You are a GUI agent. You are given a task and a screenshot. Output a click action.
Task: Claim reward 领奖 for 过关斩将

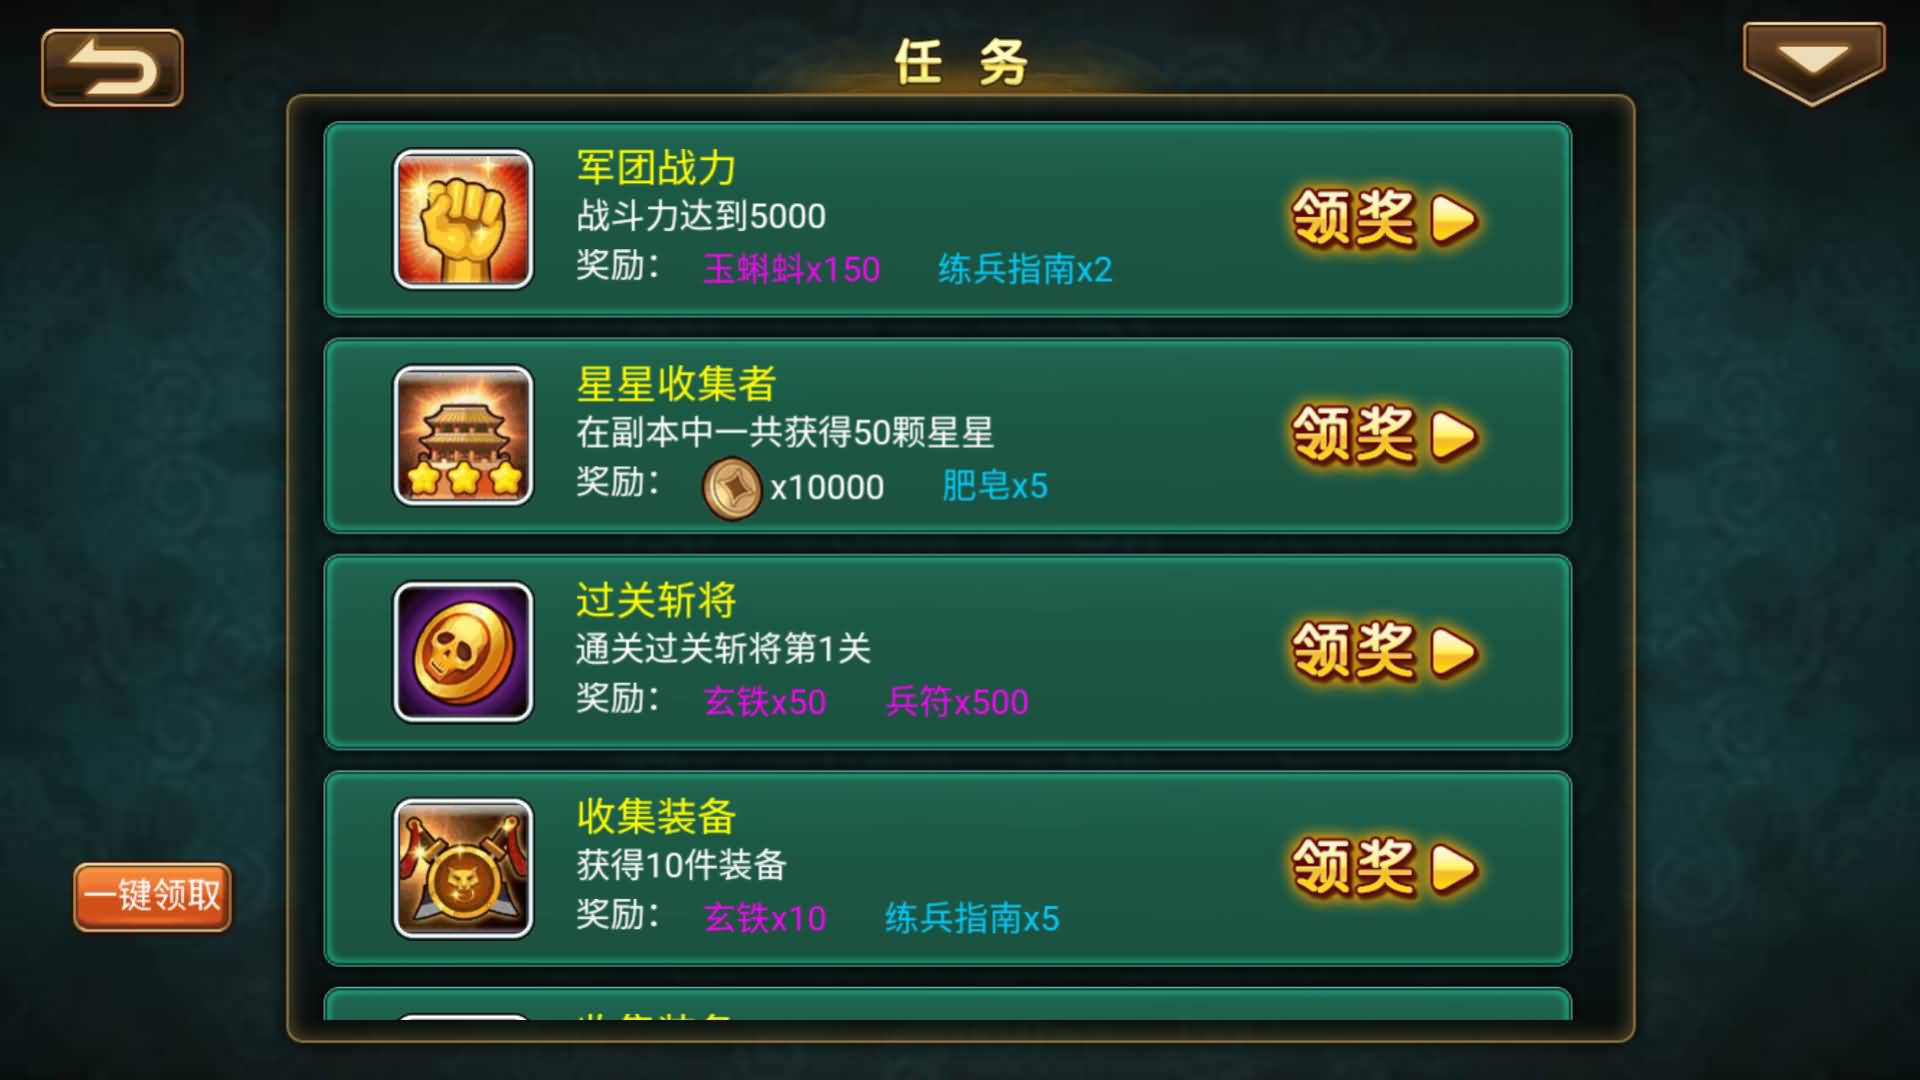click(1385, 651)
